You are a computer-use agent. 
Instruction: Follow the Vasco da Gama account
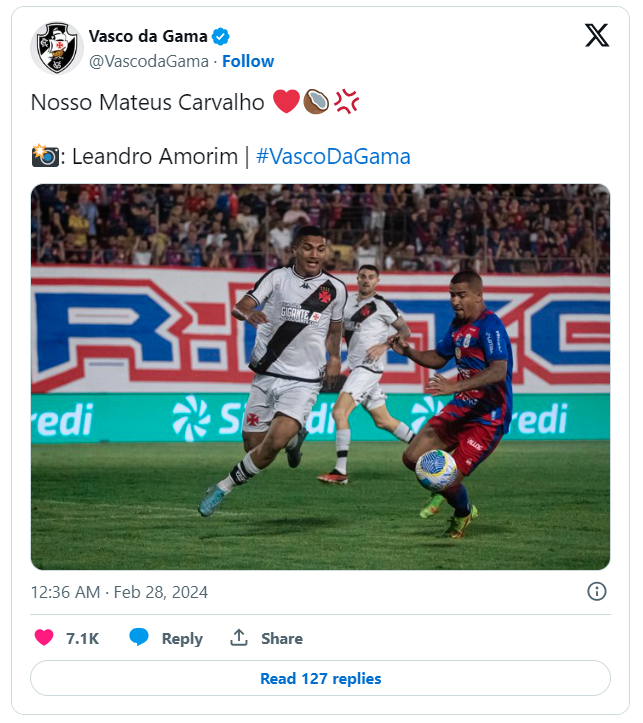click(248, 61)
